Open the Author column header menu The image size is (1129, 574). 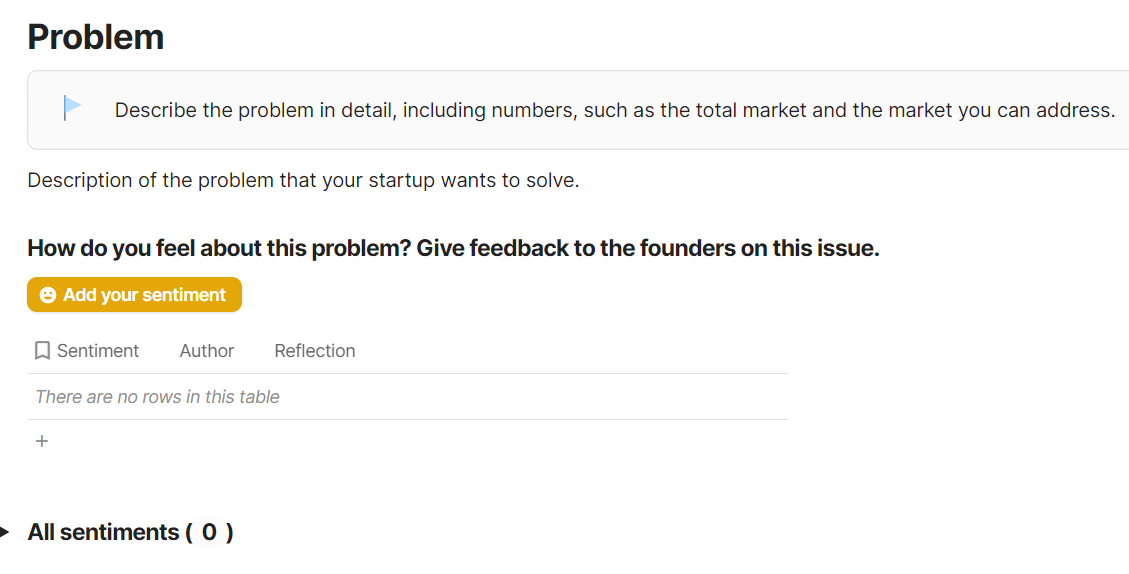[207, 351]
